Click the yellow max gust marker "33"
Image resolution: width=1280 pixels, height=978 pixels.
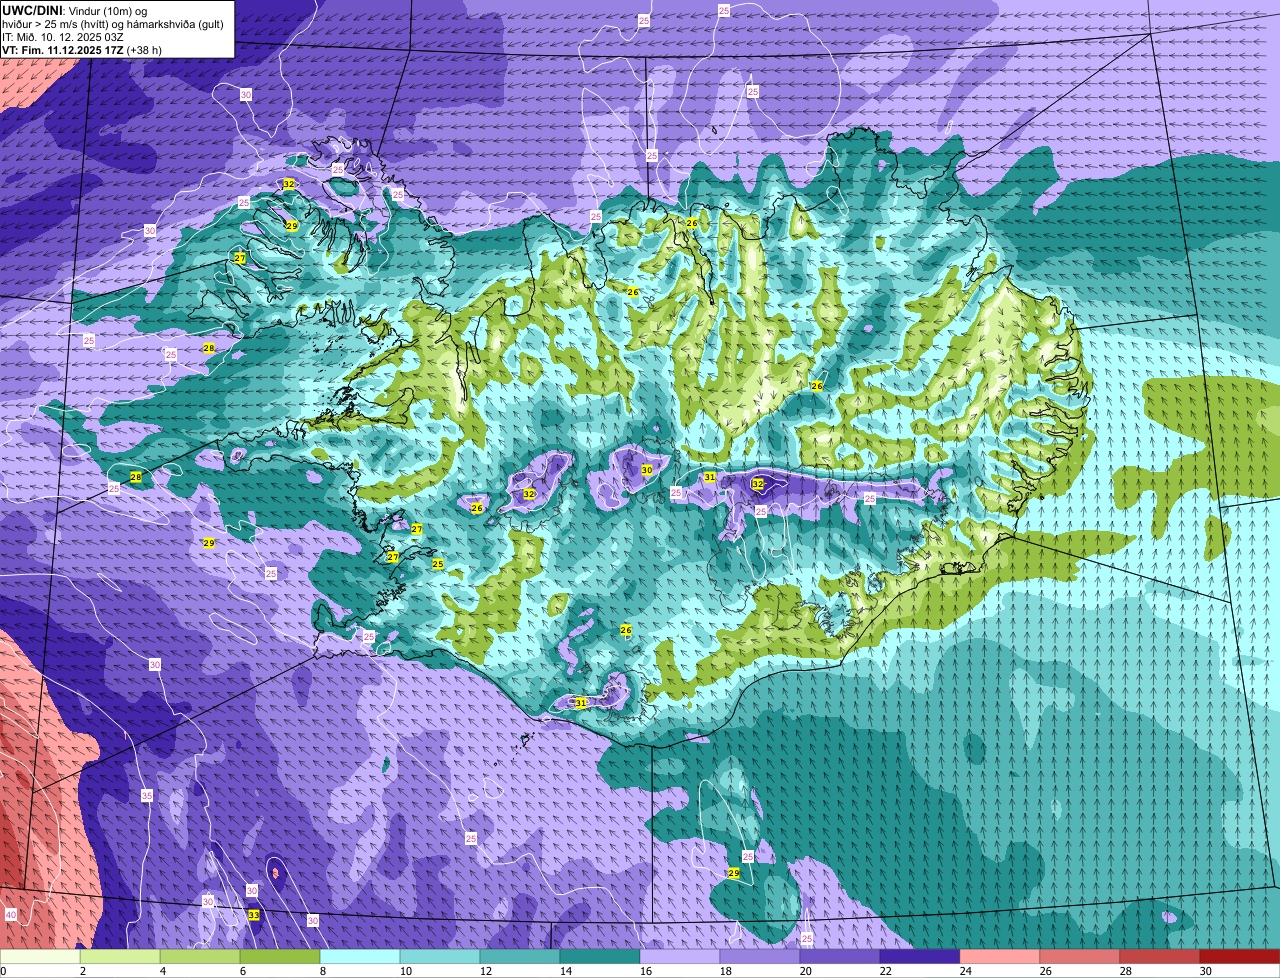click(x=254, y=915)
